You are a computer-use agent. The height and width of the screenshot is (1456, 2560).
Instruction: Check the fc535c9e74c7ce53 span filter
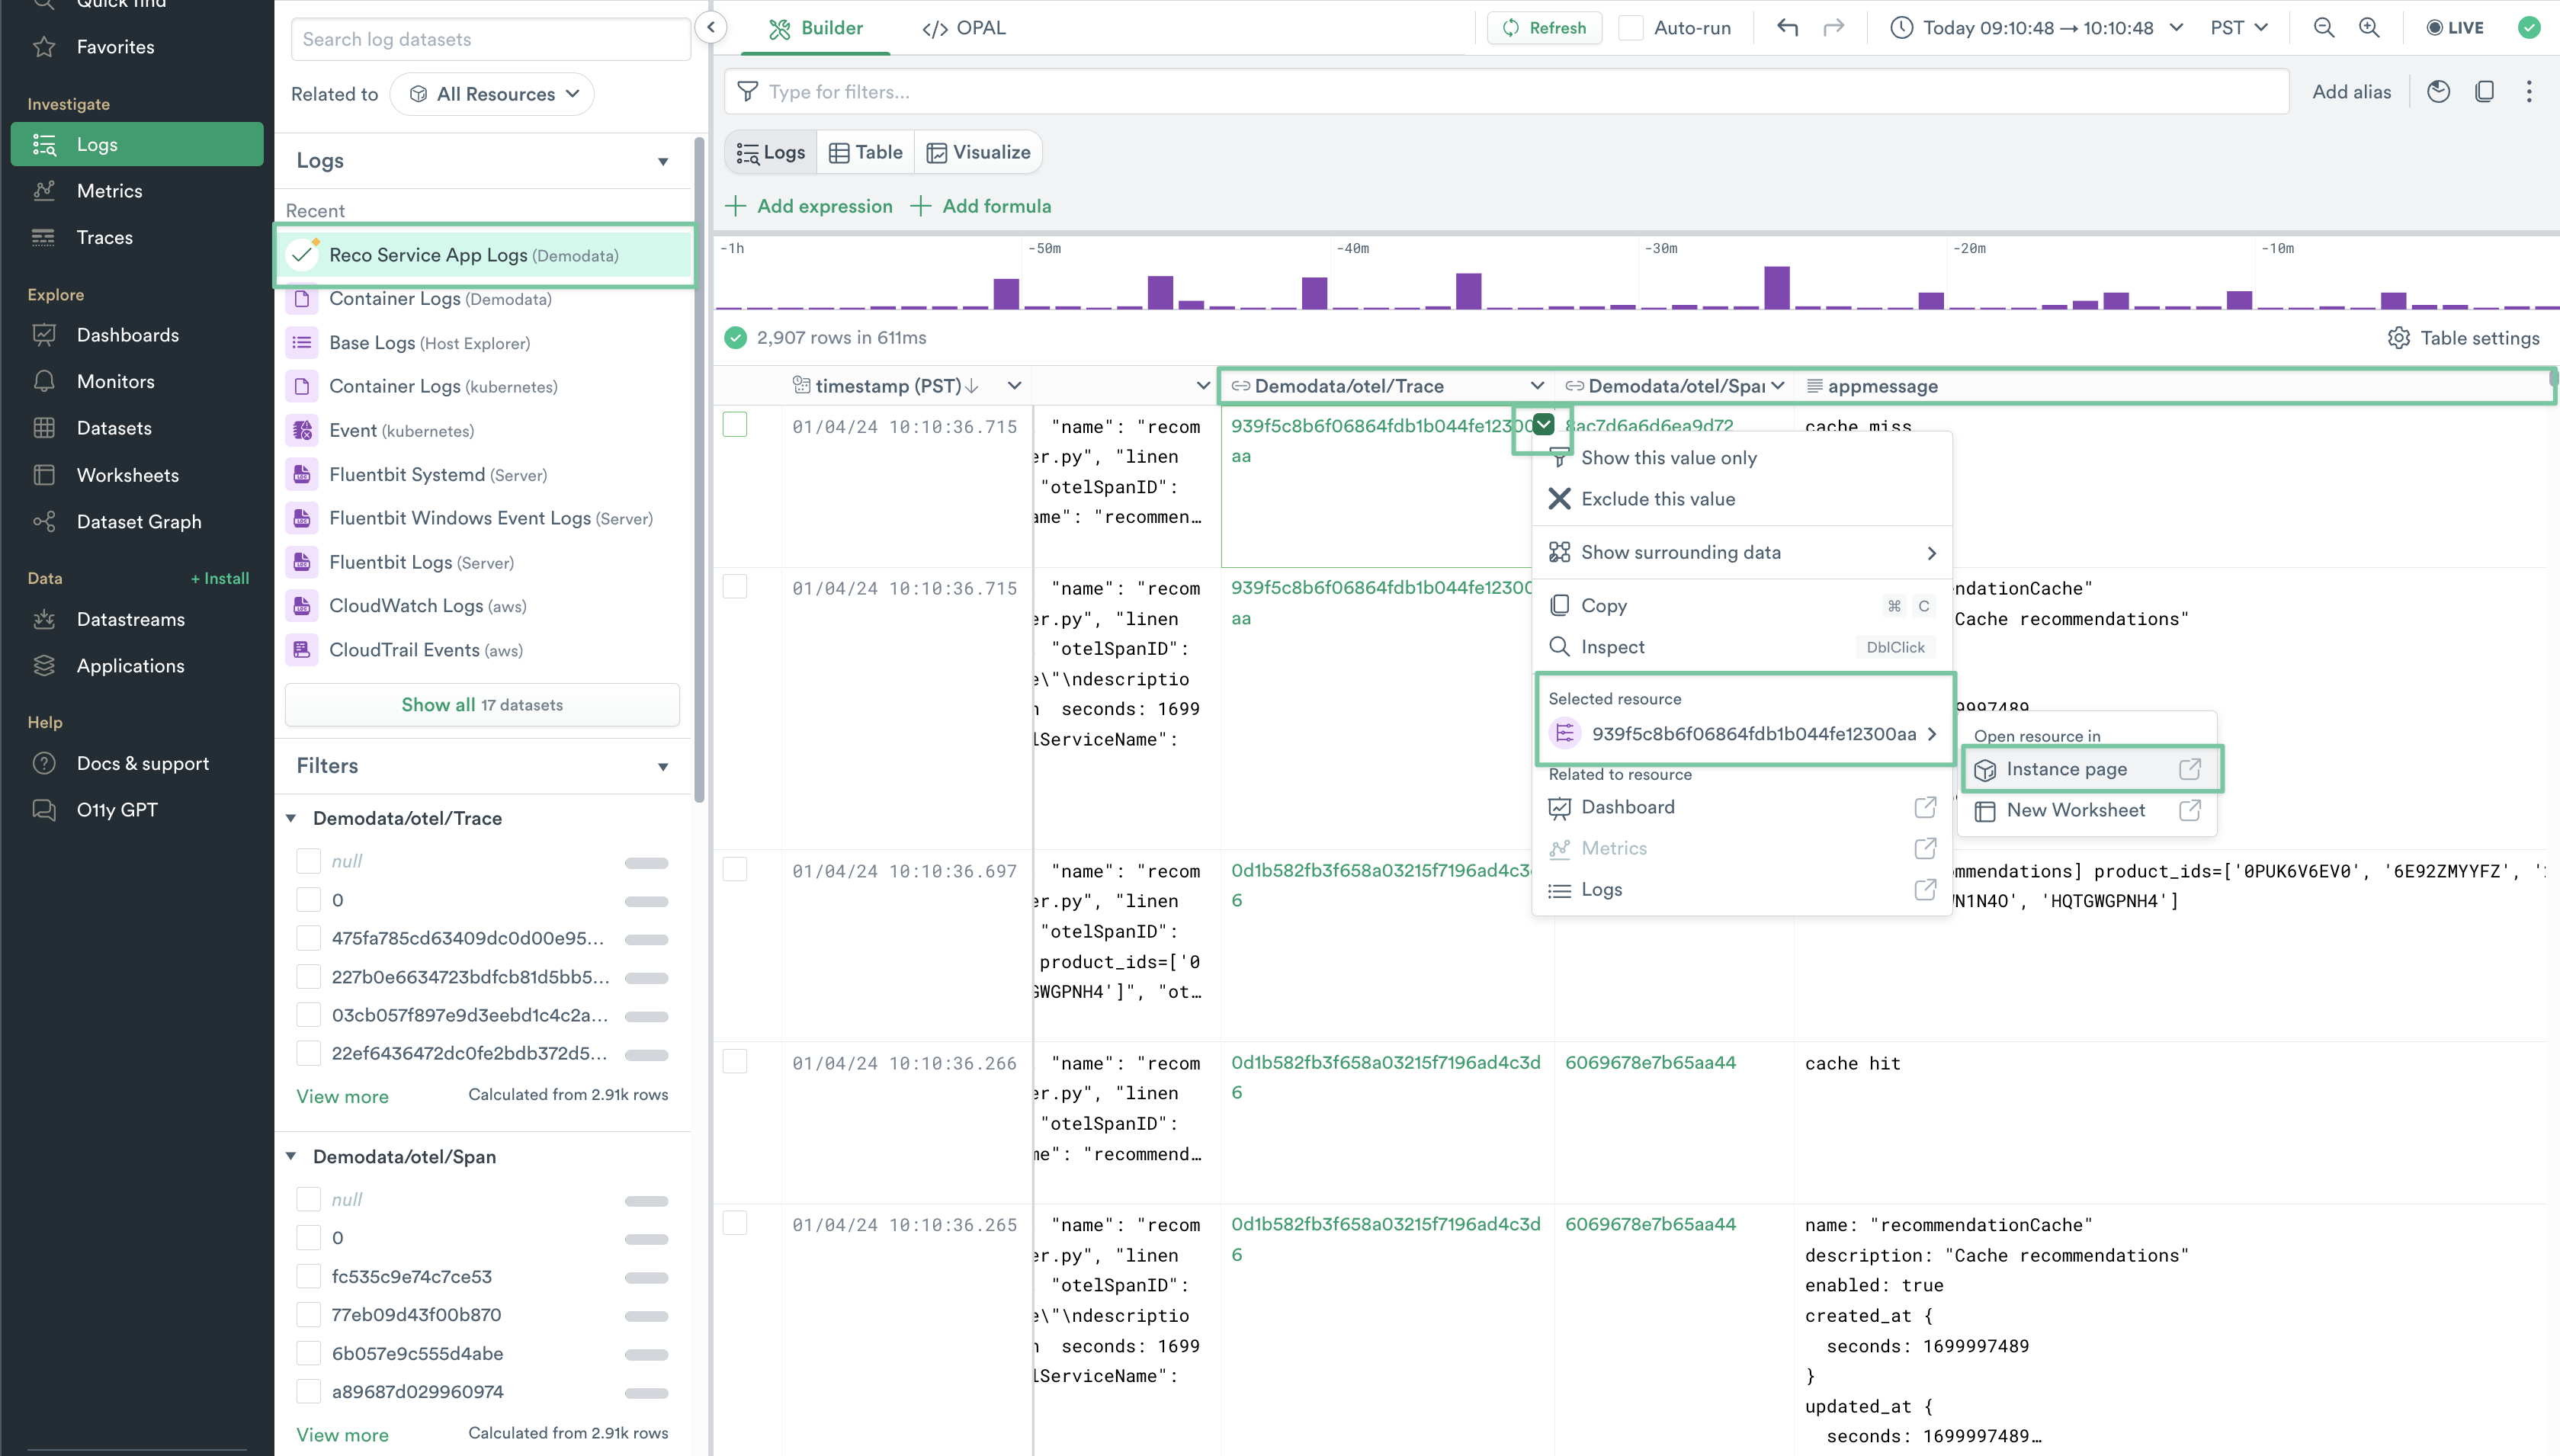click(x=309, y=1277)
